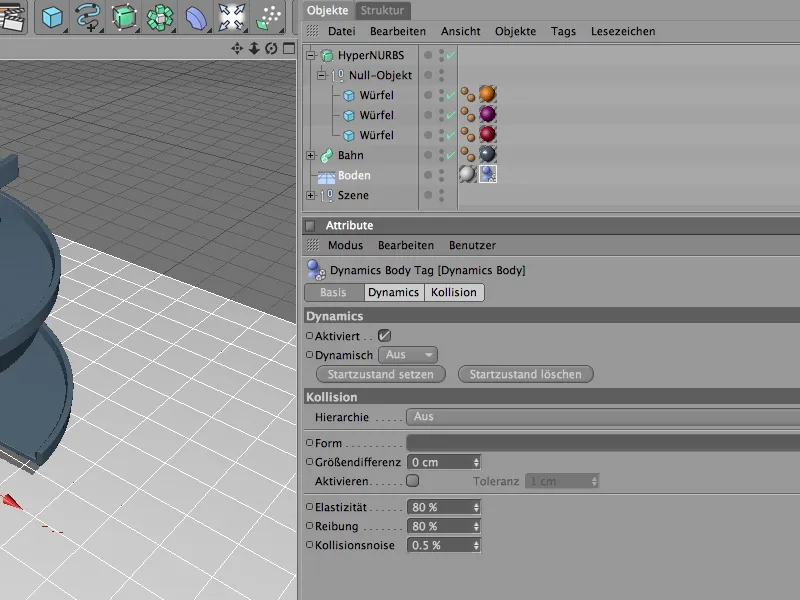Collapse the Null-Objekt hierarchy in the object manager
The width and height of the screenshot is (800, 600).
320,75
